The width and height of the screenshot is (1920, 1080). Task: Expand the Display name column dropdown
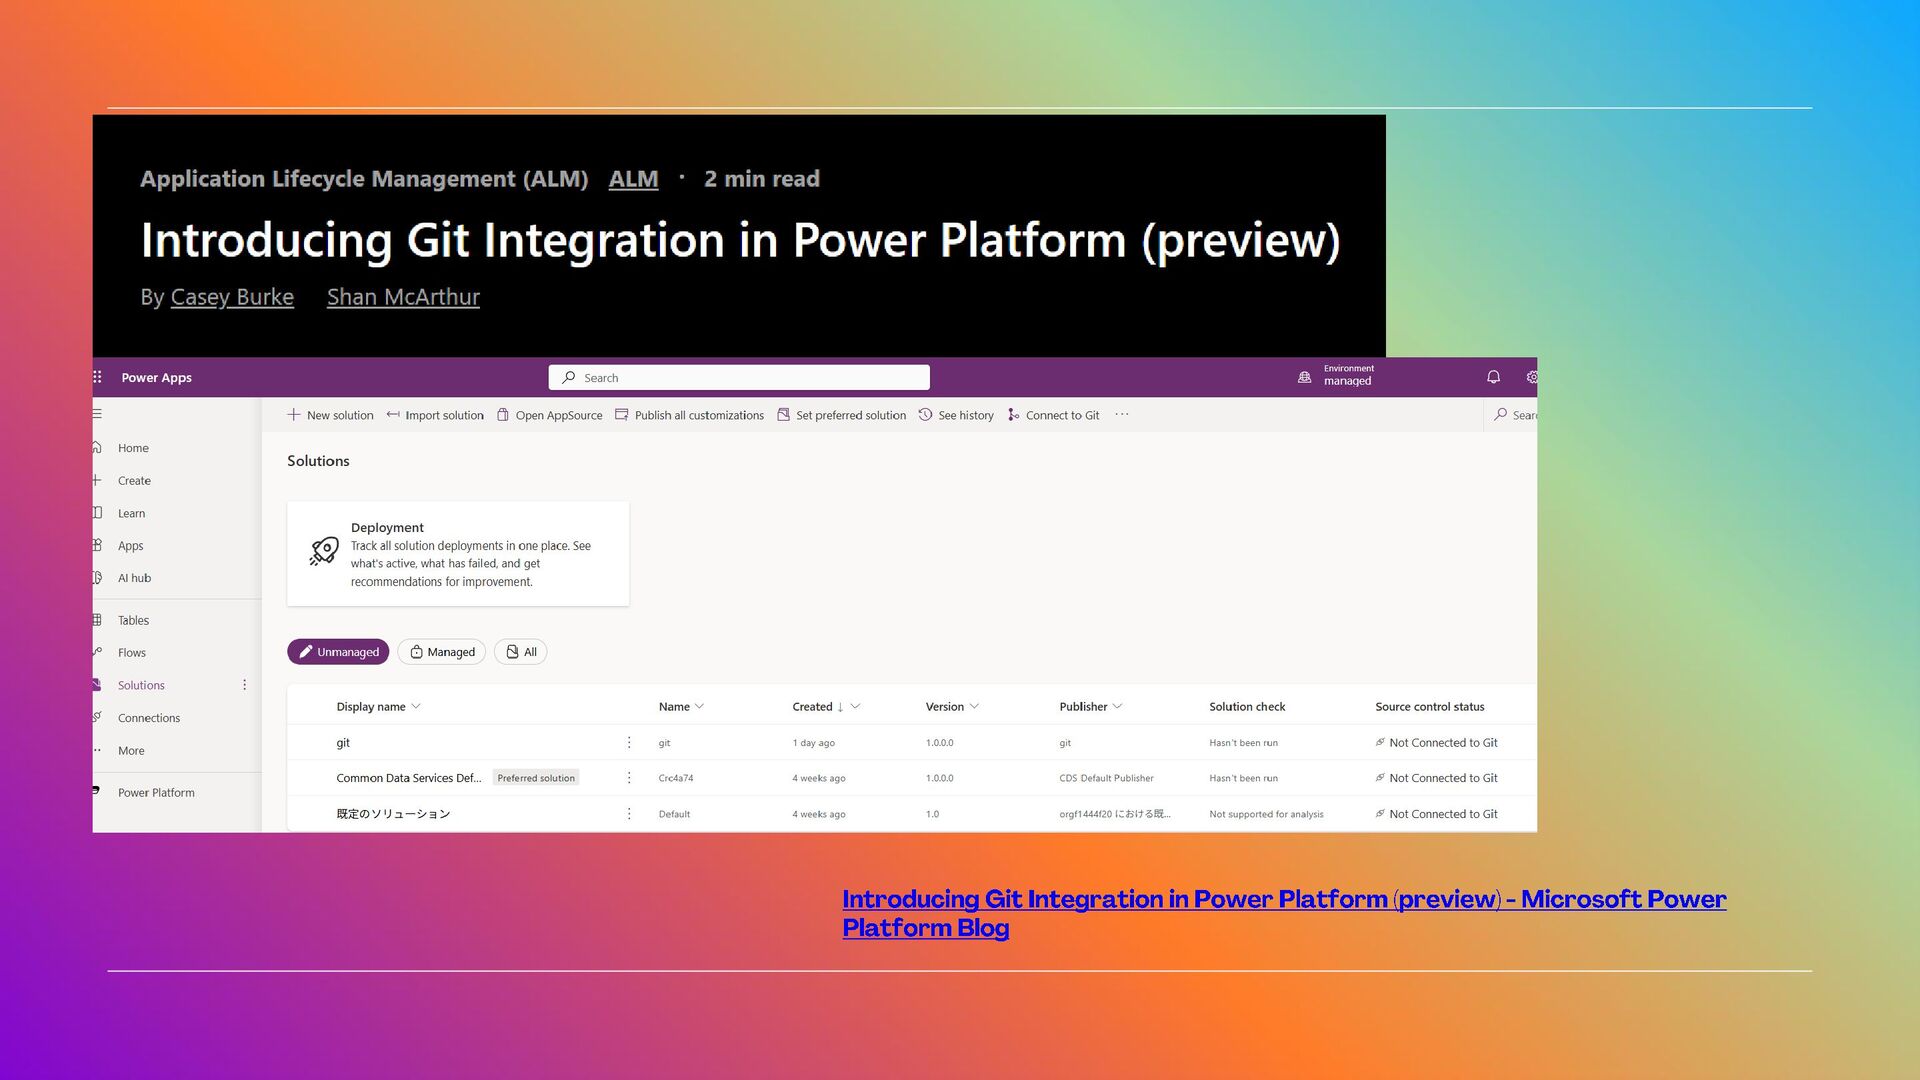tap(417, 706)
